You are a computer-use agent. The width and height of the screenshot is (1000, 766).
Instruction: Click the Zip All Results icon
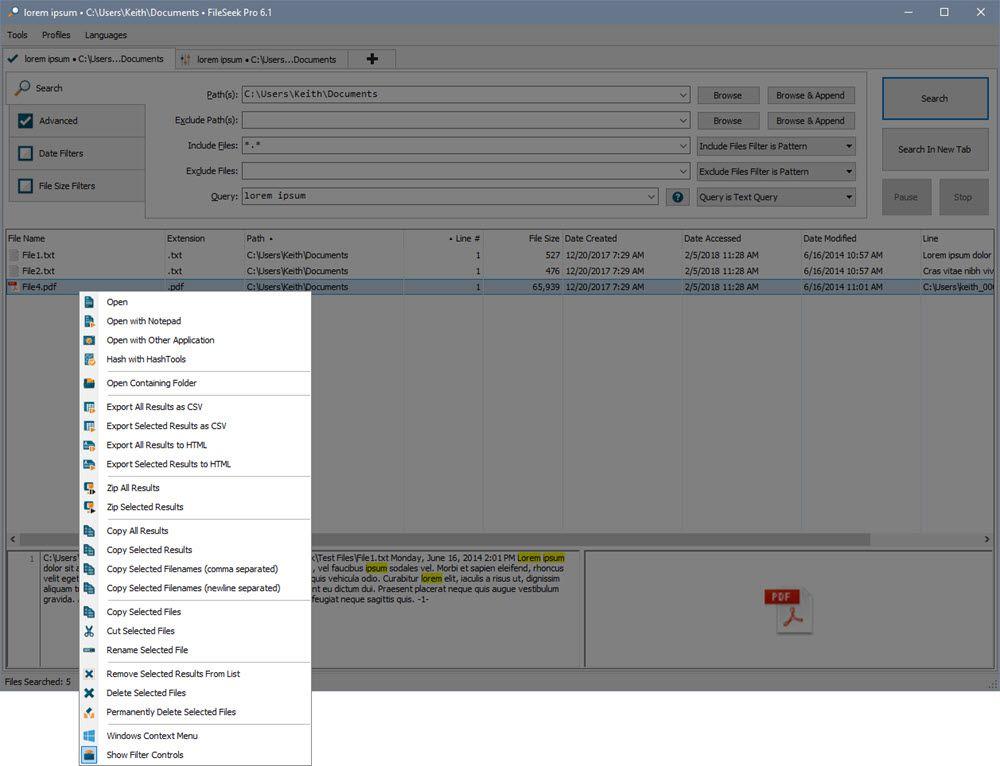pyautogui.click(x=89, y=488)
